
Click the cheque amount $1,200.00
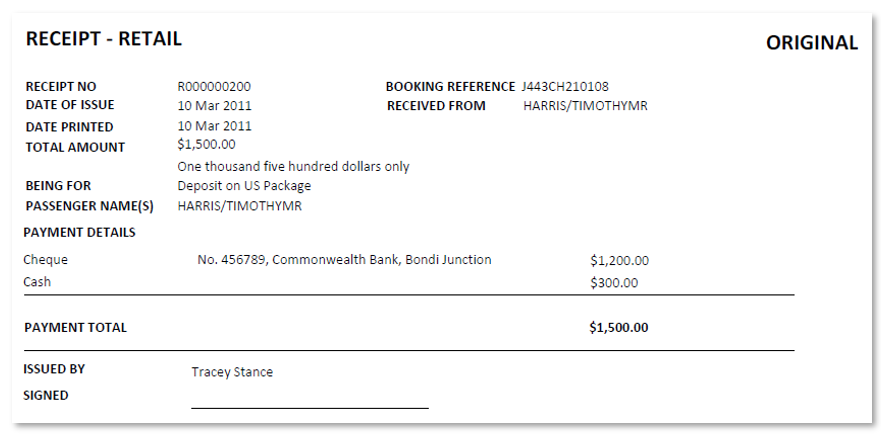pyautogui.click(x=619, y=260)
